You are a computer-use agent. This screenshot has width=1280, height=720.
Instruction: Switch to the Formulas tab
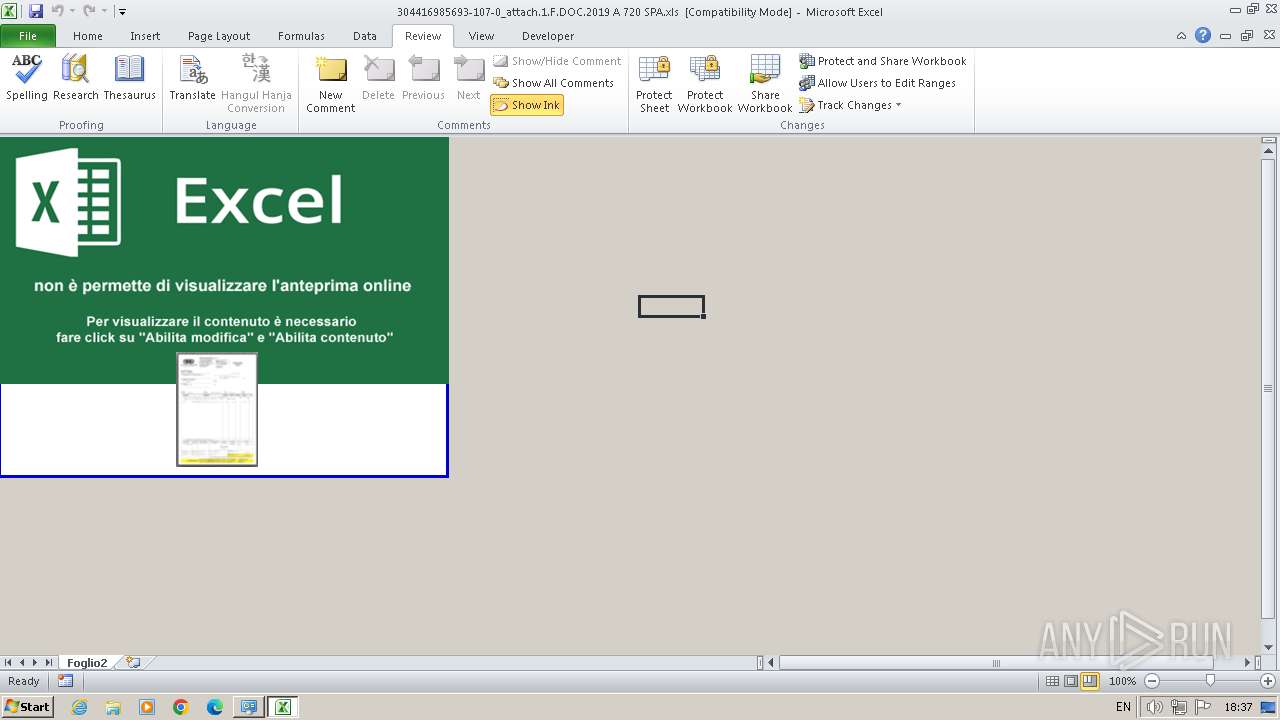(301, 36)
